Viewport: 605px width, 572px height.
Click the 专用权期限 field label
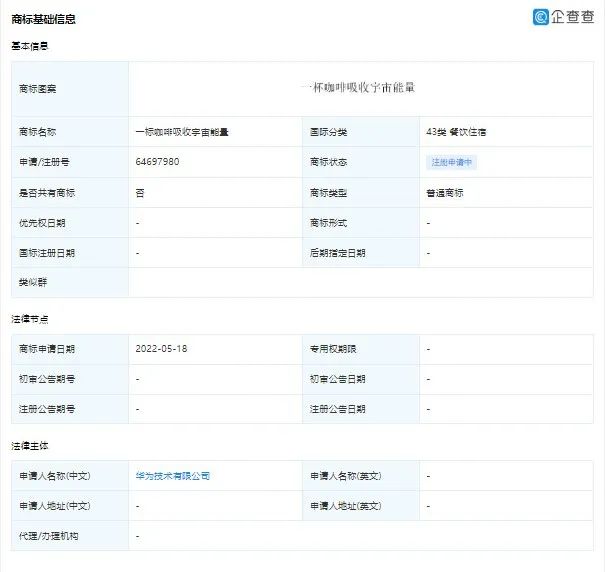click(x=334, y=349)
